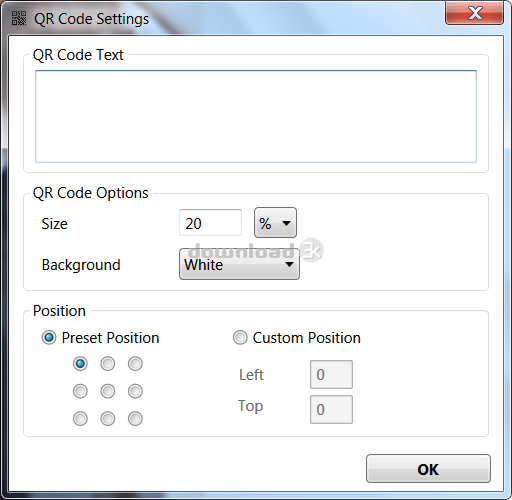Choose the bottom-left preset position
Image resolution: width=512 pixels, height=500 pixels.
pyautogui.click(x=80, y=419)
